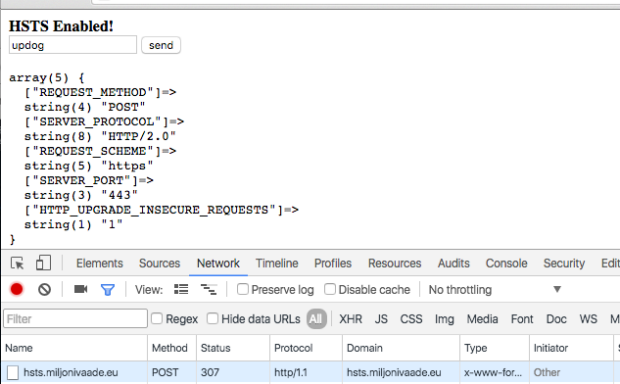
Task: Switch to overview waterfall view icon
Action: click(x=208, y=289)
